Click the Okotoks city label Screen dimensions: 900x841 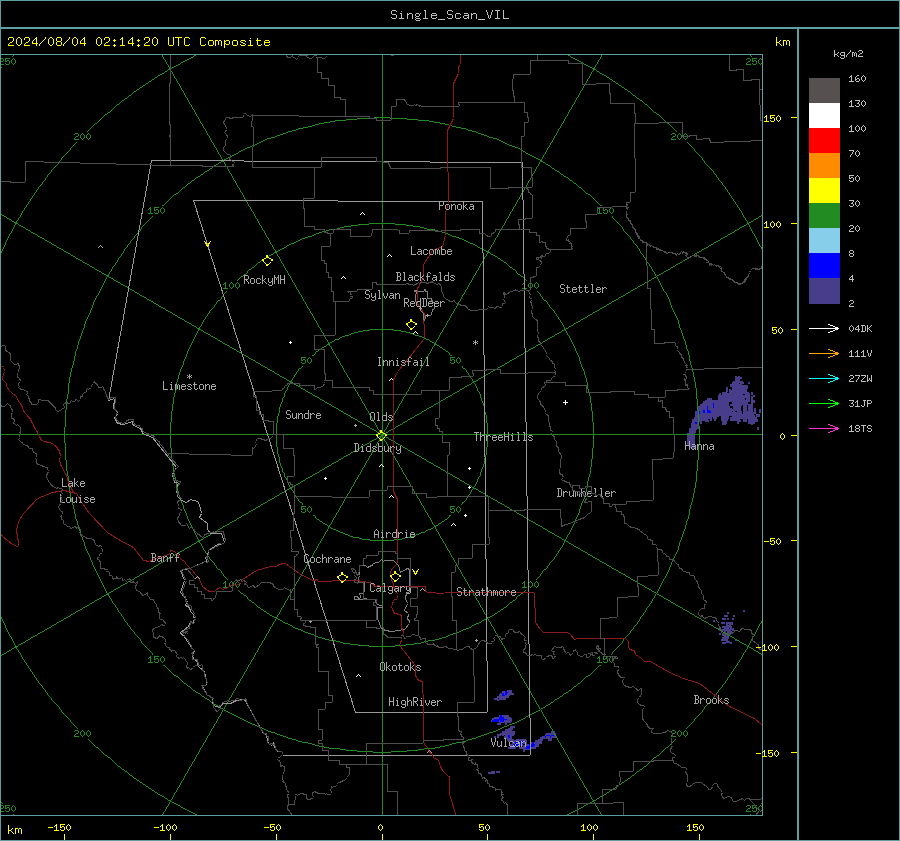(x=400, y=667)
